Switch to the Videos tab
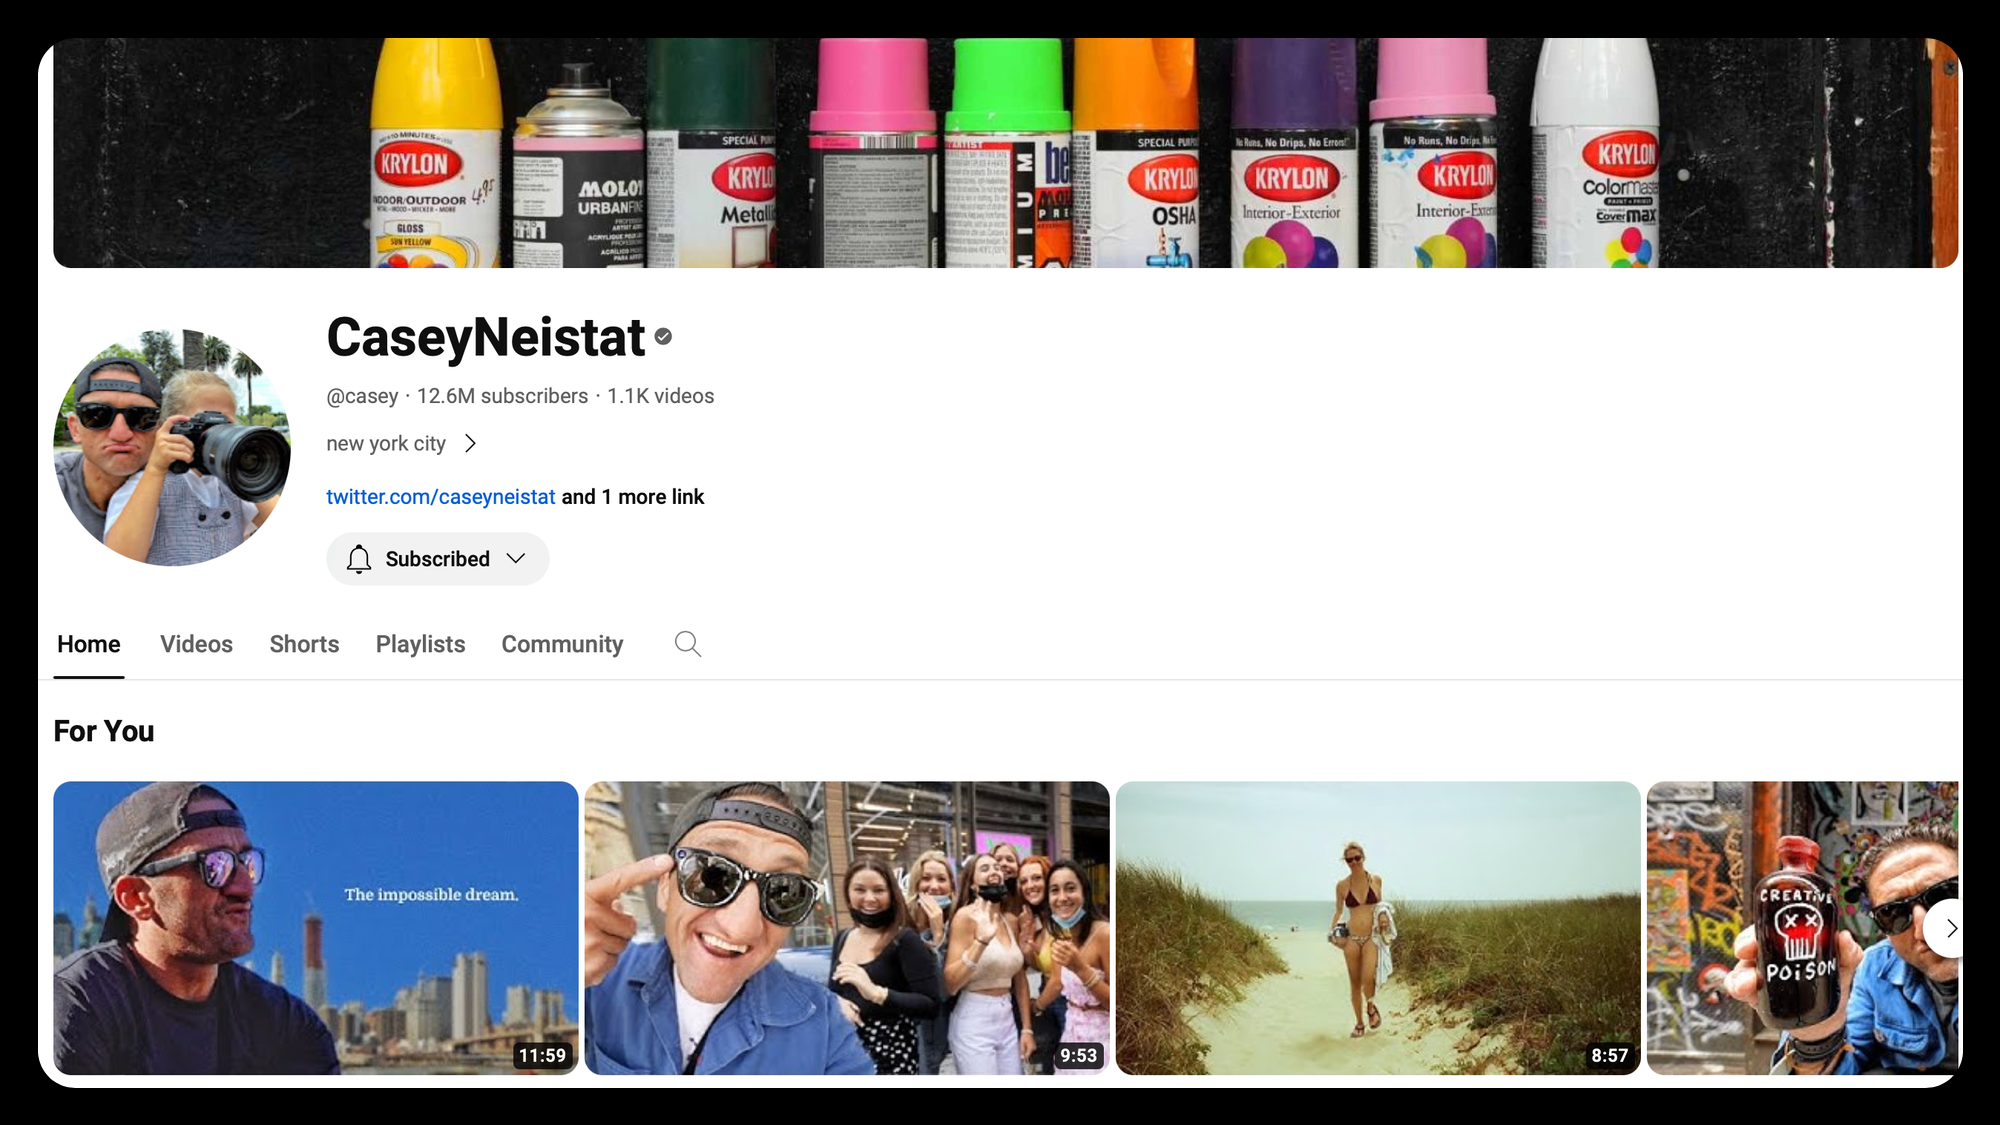The image size is (2000, 1125). [196, 644]
